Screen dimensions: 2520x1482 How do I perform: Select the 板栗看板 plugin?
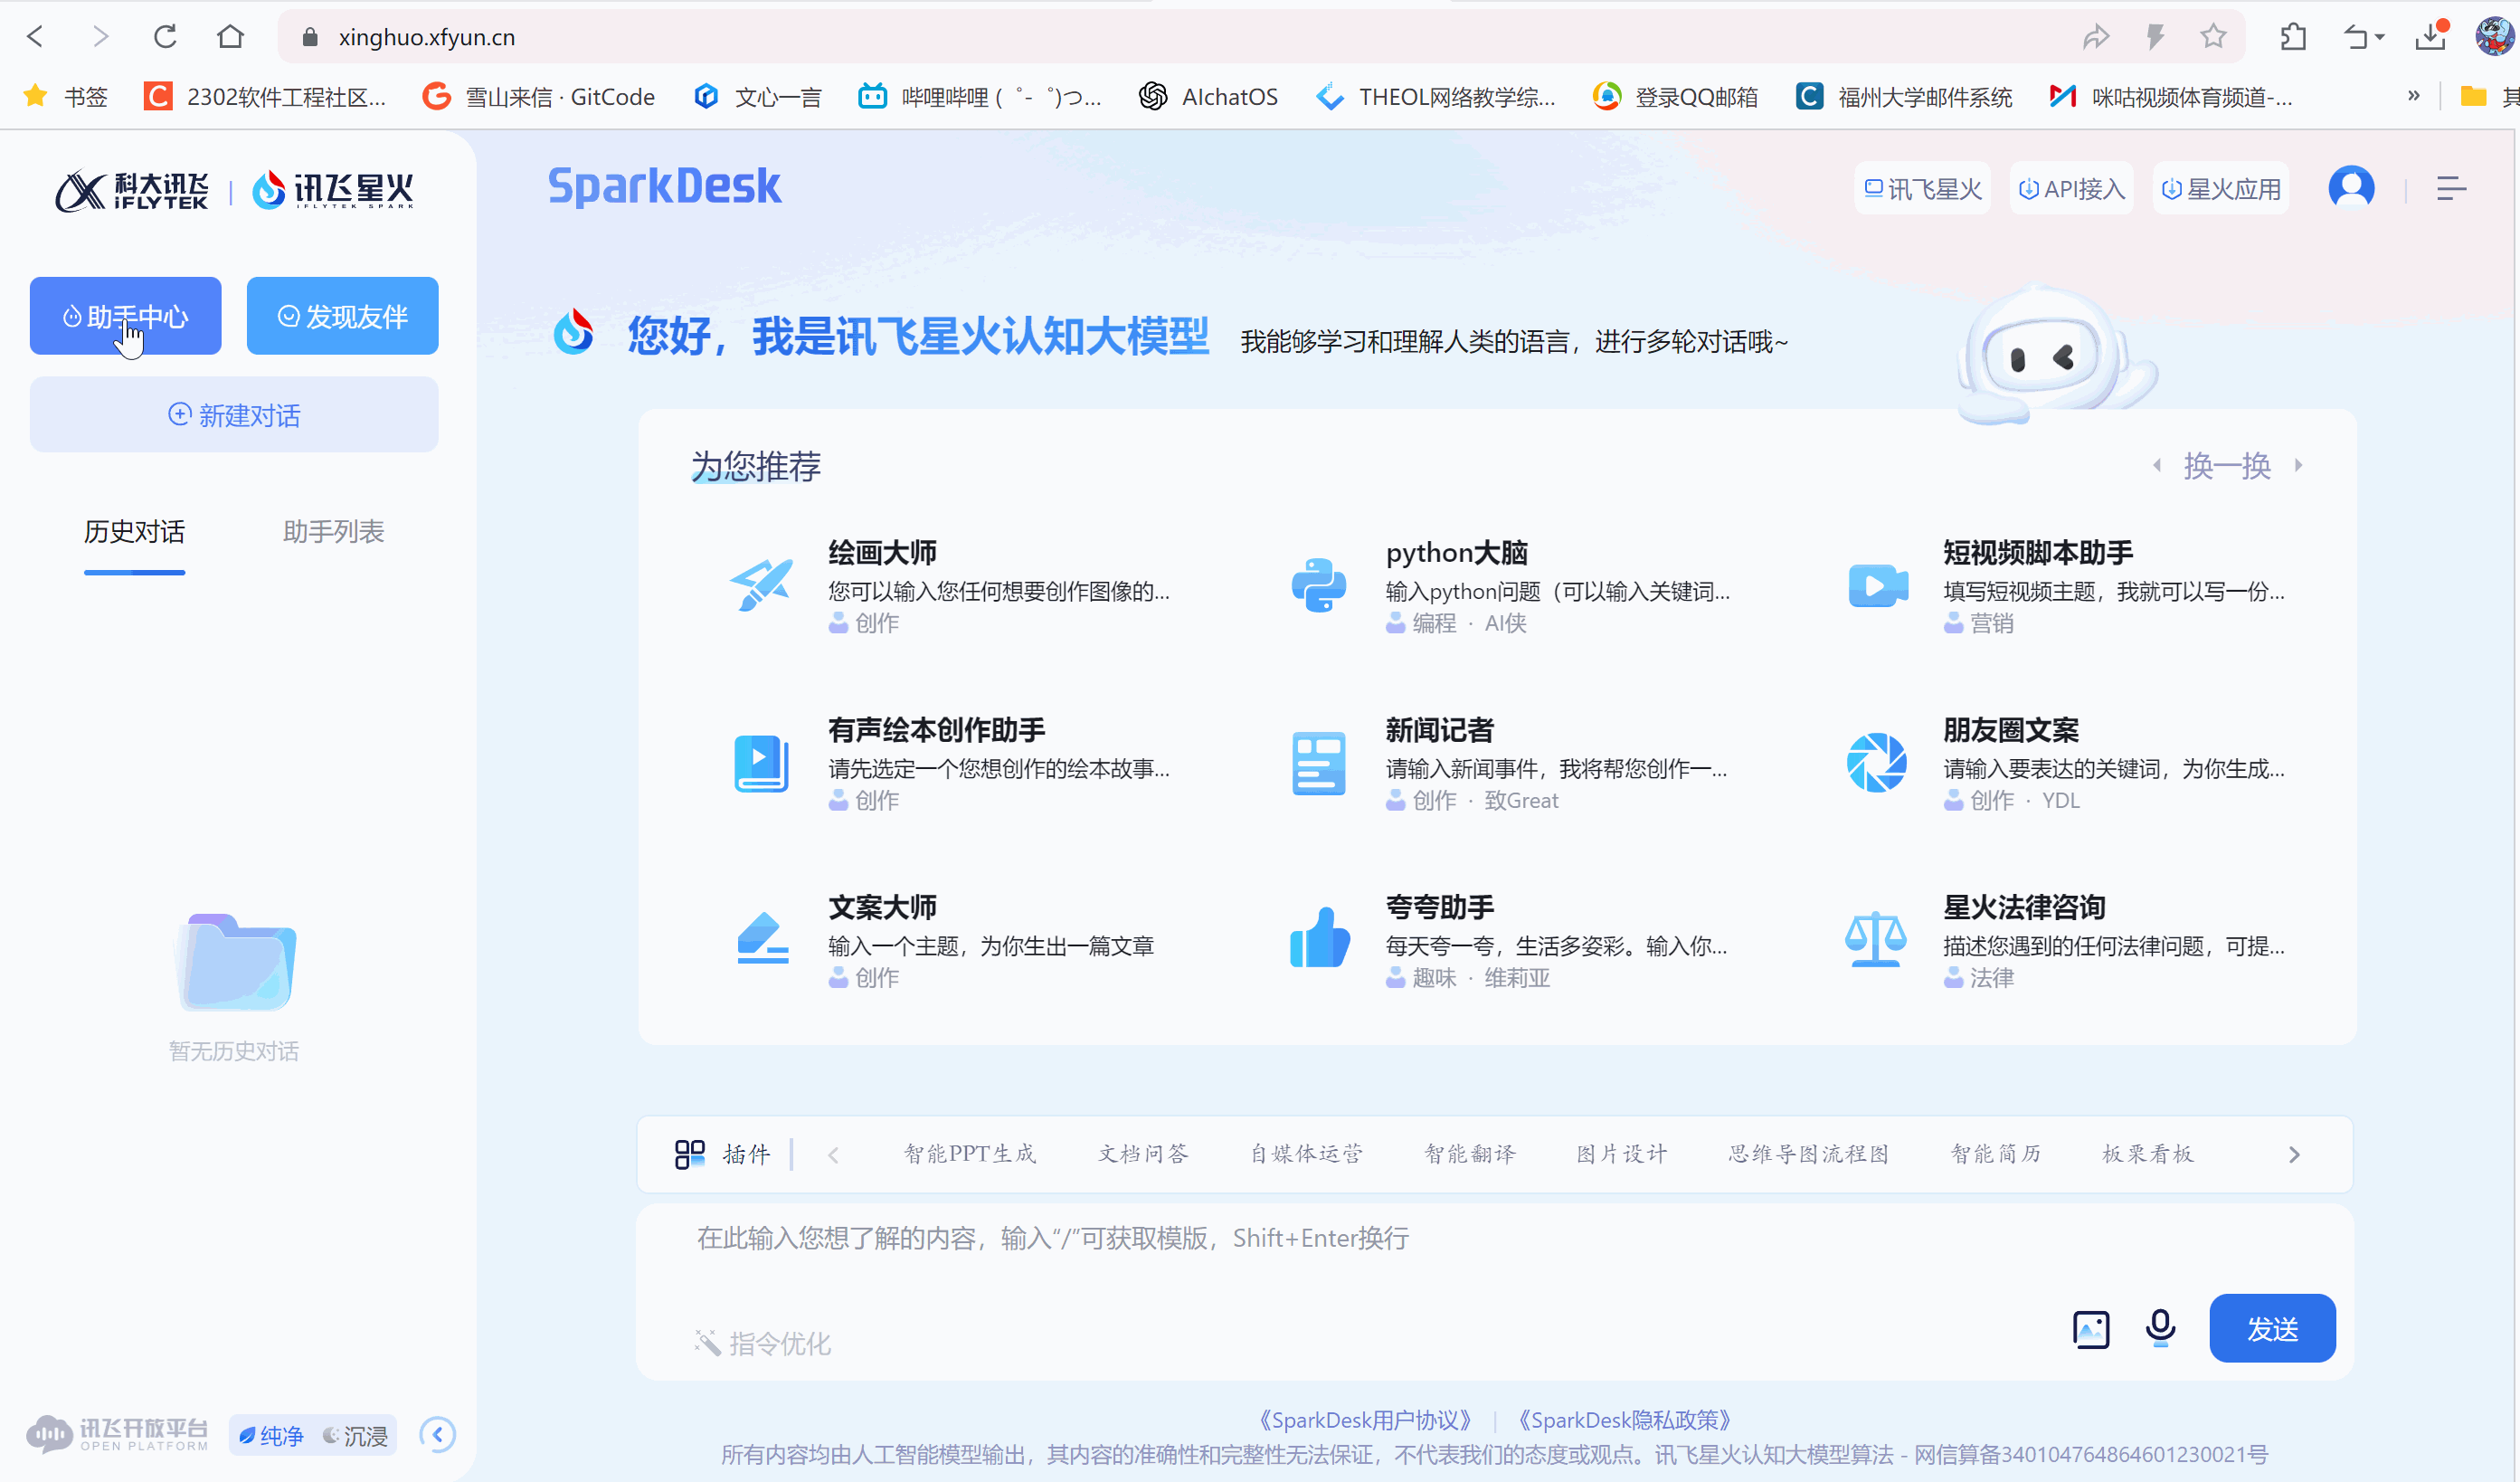click(2148, 1153)
